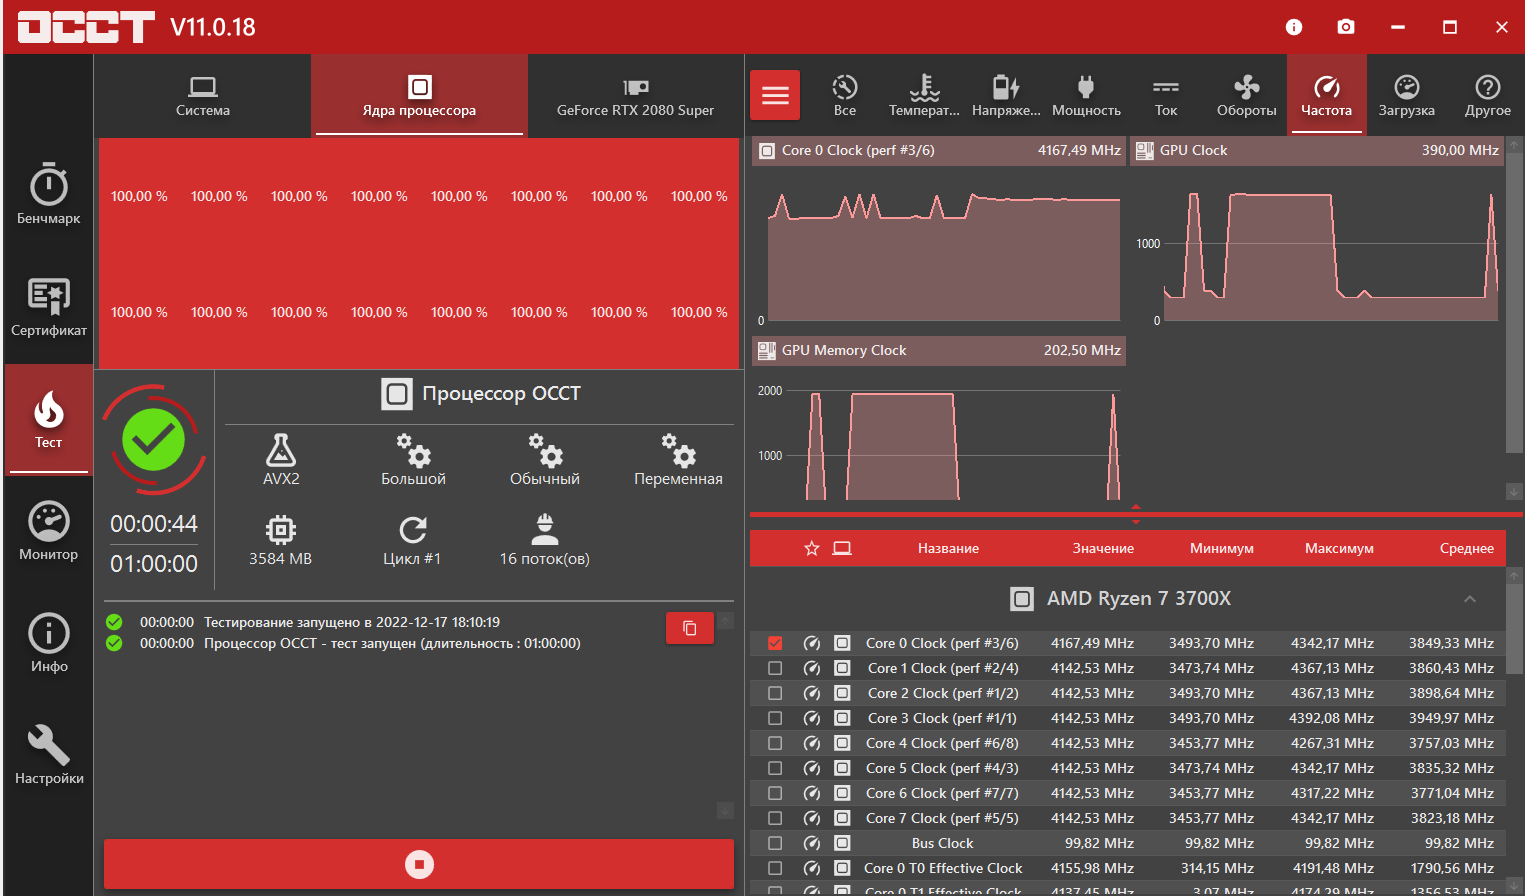Click the red graph/table splitter bar

click(x=1135, y=514)
